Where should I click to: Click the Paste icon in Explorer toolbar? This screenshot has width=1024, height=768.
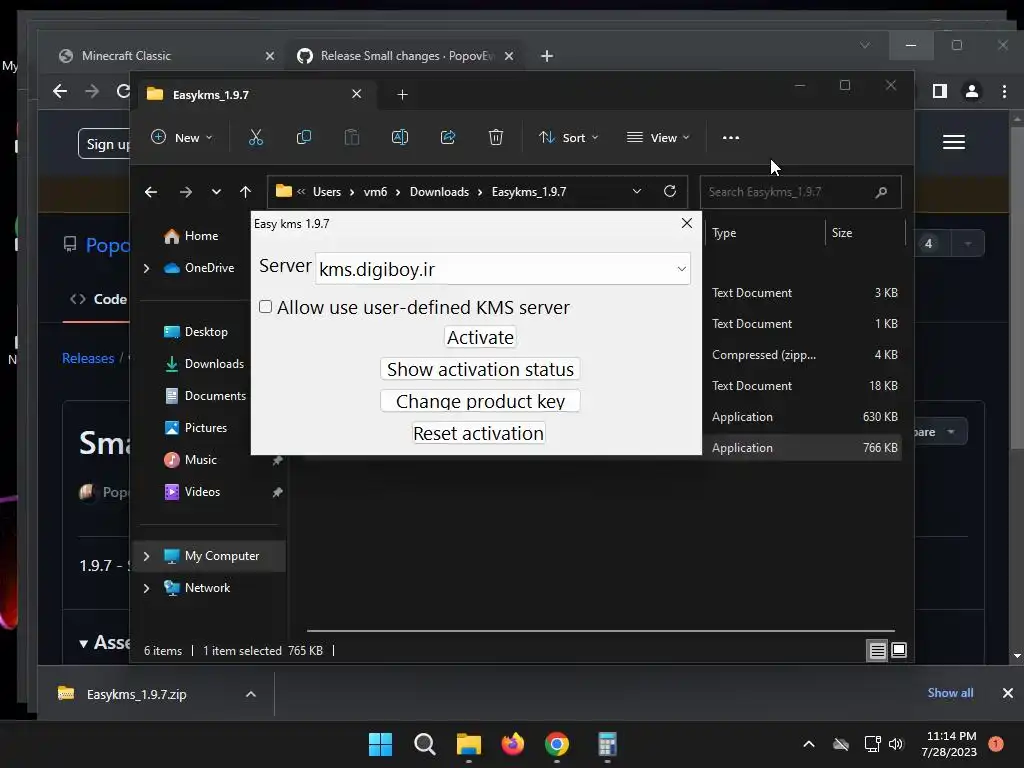pyautogui.click(x=352, y=137)
